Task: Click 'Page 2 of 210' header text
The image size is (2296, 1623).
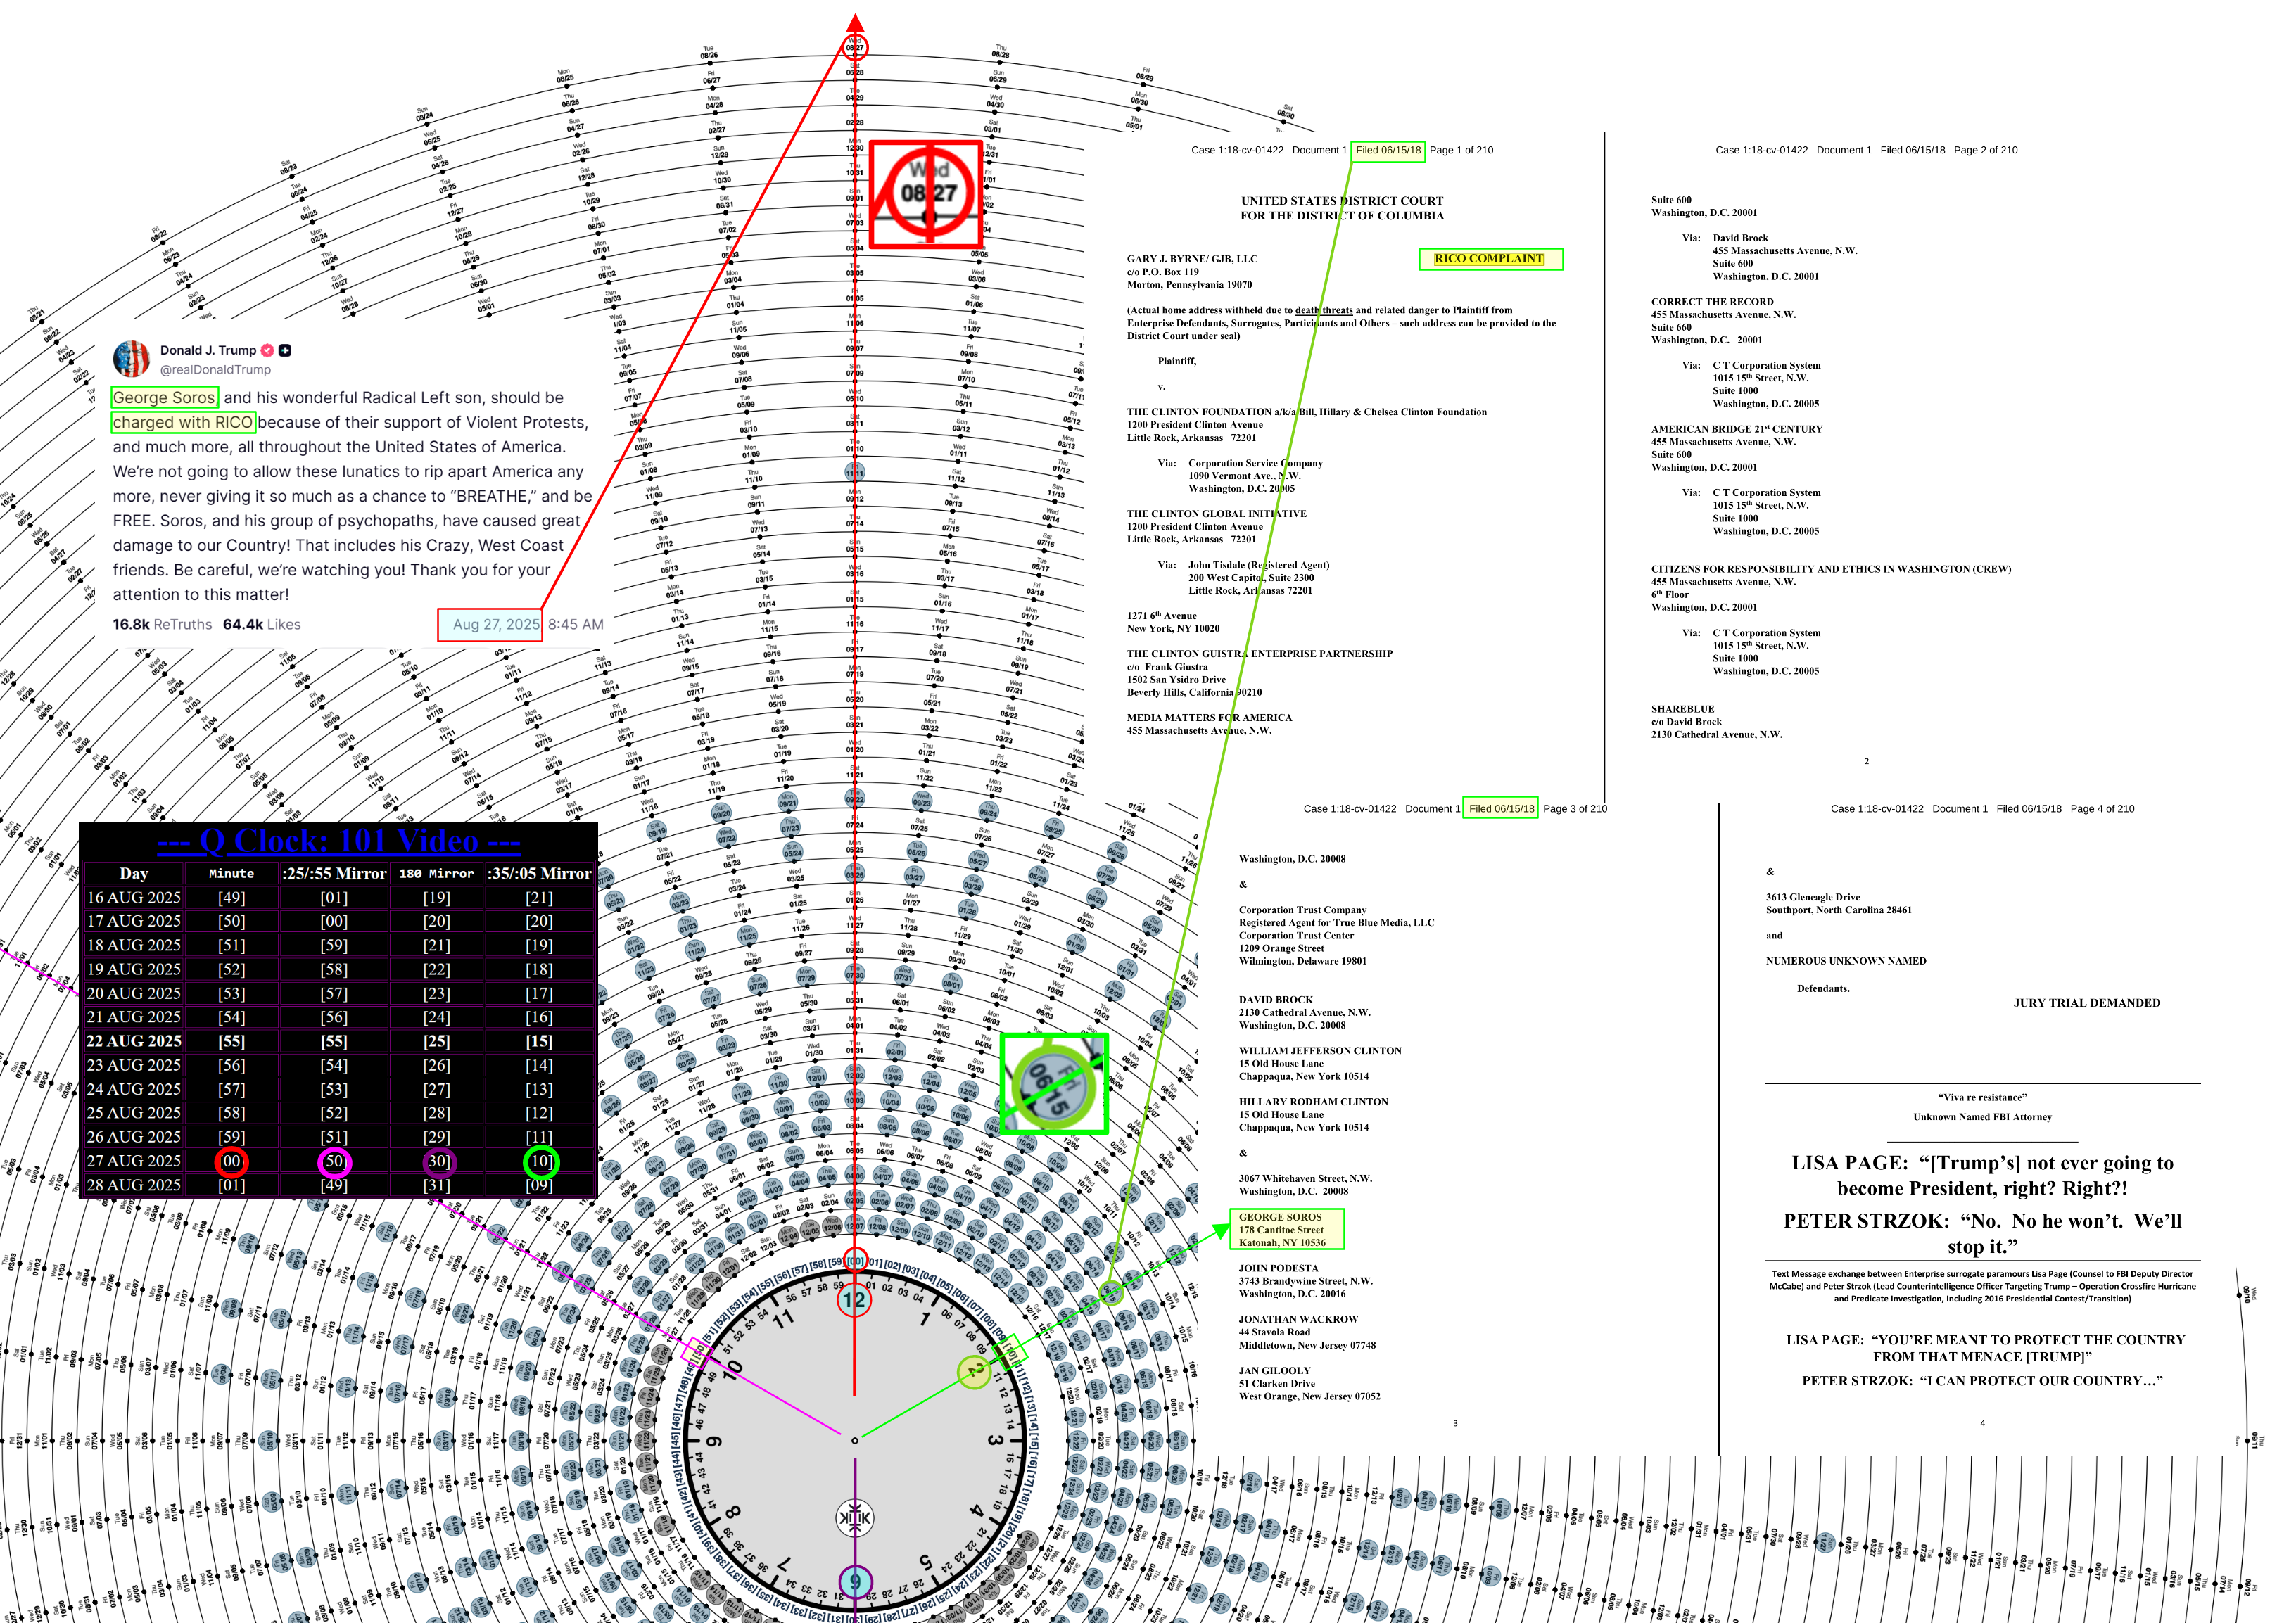Action: pyautogui.click(x=1985, y=150)
